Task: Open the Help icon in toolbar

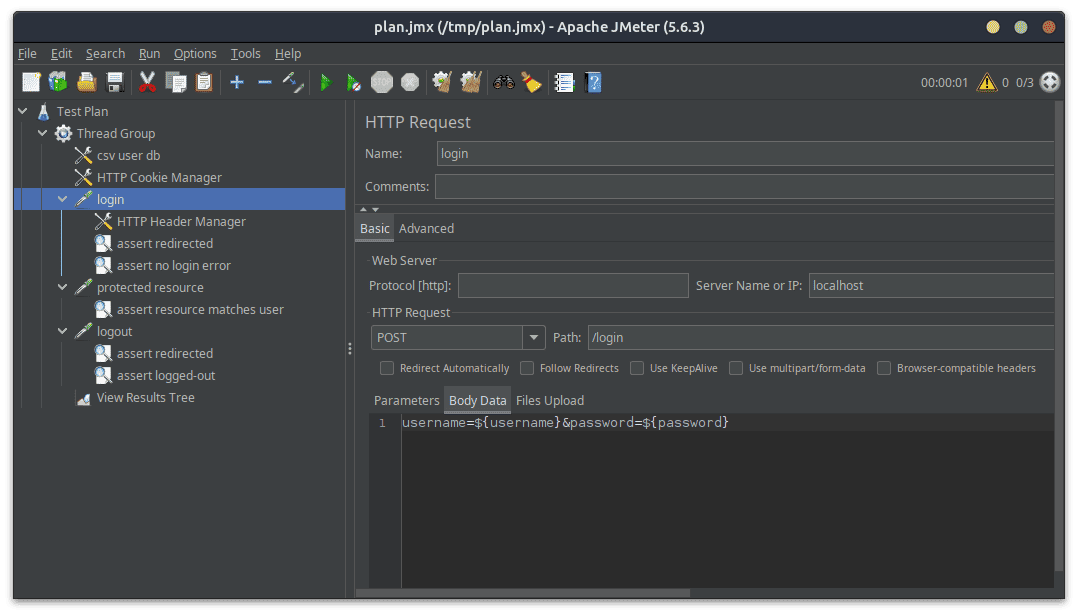Action: point(593,83)
